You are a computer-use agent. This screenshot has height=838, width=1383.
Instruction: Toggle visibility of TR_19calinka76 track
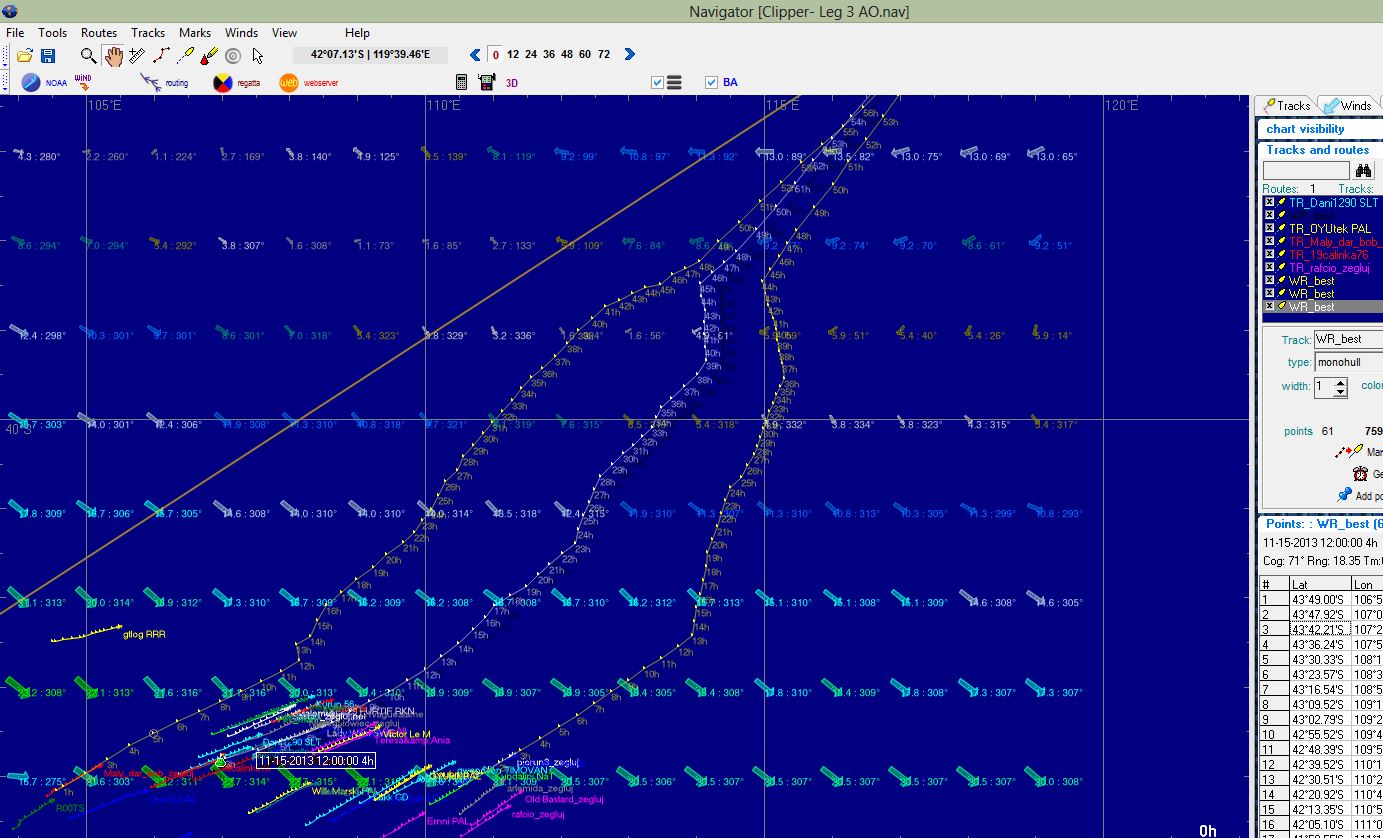coord(1269,254)
